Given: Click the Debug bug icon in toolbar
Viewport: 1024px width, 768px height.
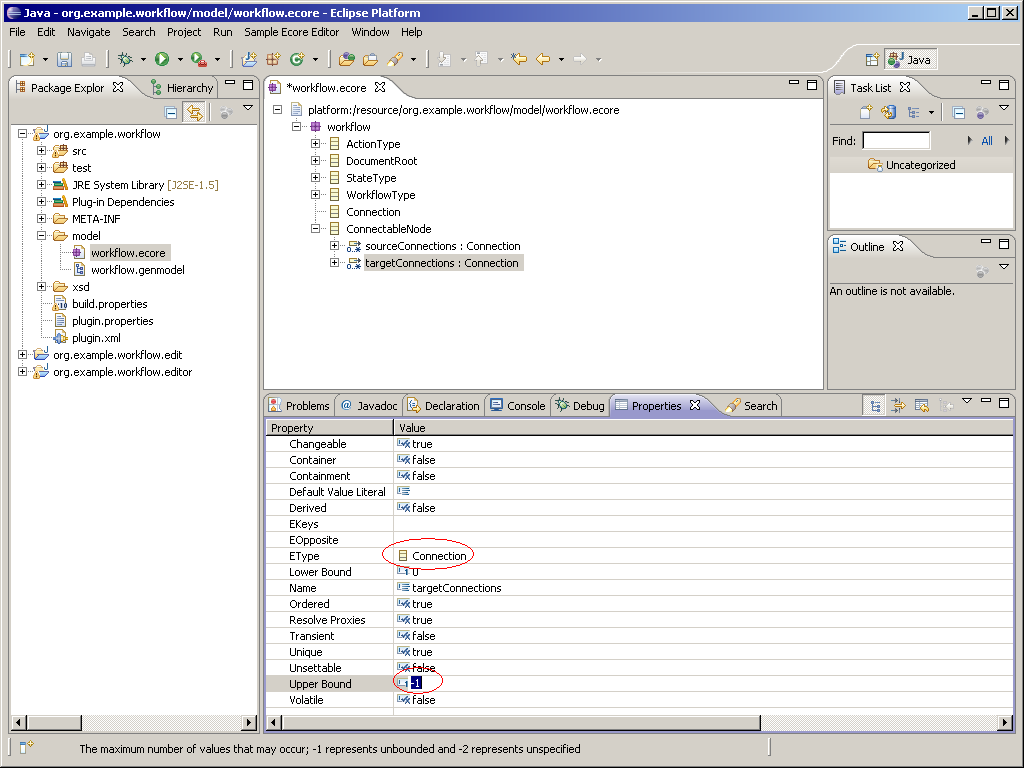Looking at the screenshot, I should (x=125, y=60).
